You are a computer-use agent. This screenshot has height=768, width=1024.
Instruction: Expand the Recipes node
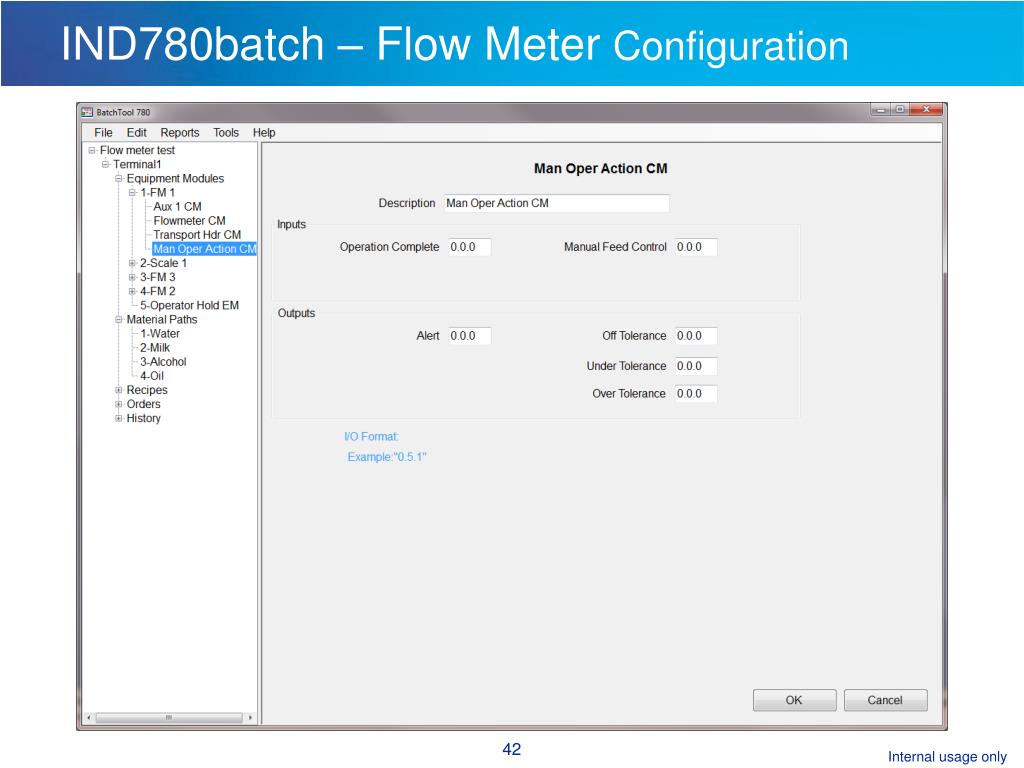(x=119, y=390)
